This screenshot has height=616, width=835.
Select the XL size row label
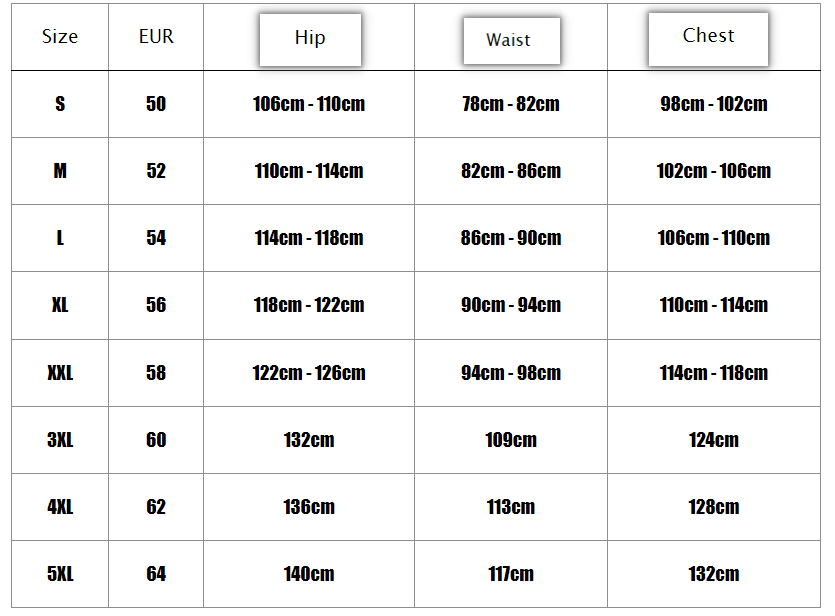(60, 305)
